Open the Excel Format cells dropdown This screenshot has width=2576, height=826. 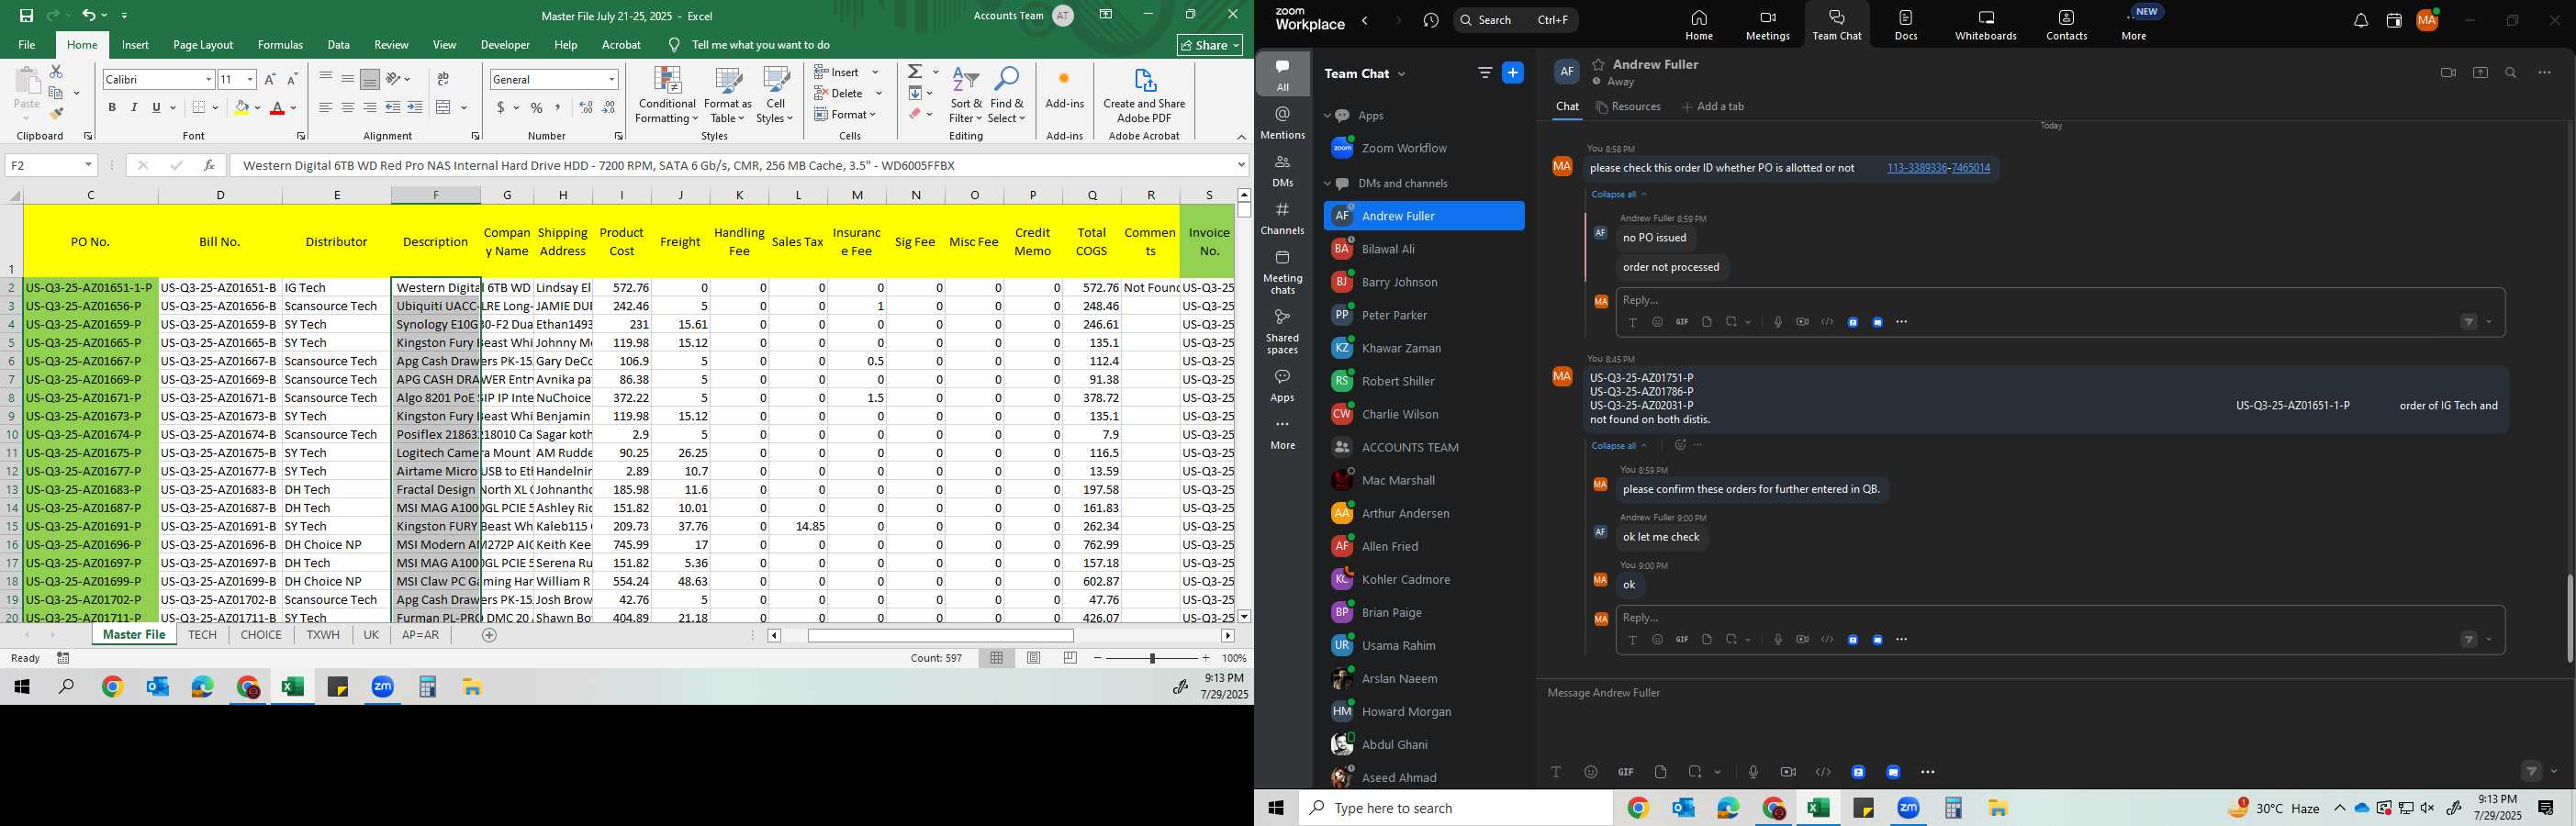point(846,114)
